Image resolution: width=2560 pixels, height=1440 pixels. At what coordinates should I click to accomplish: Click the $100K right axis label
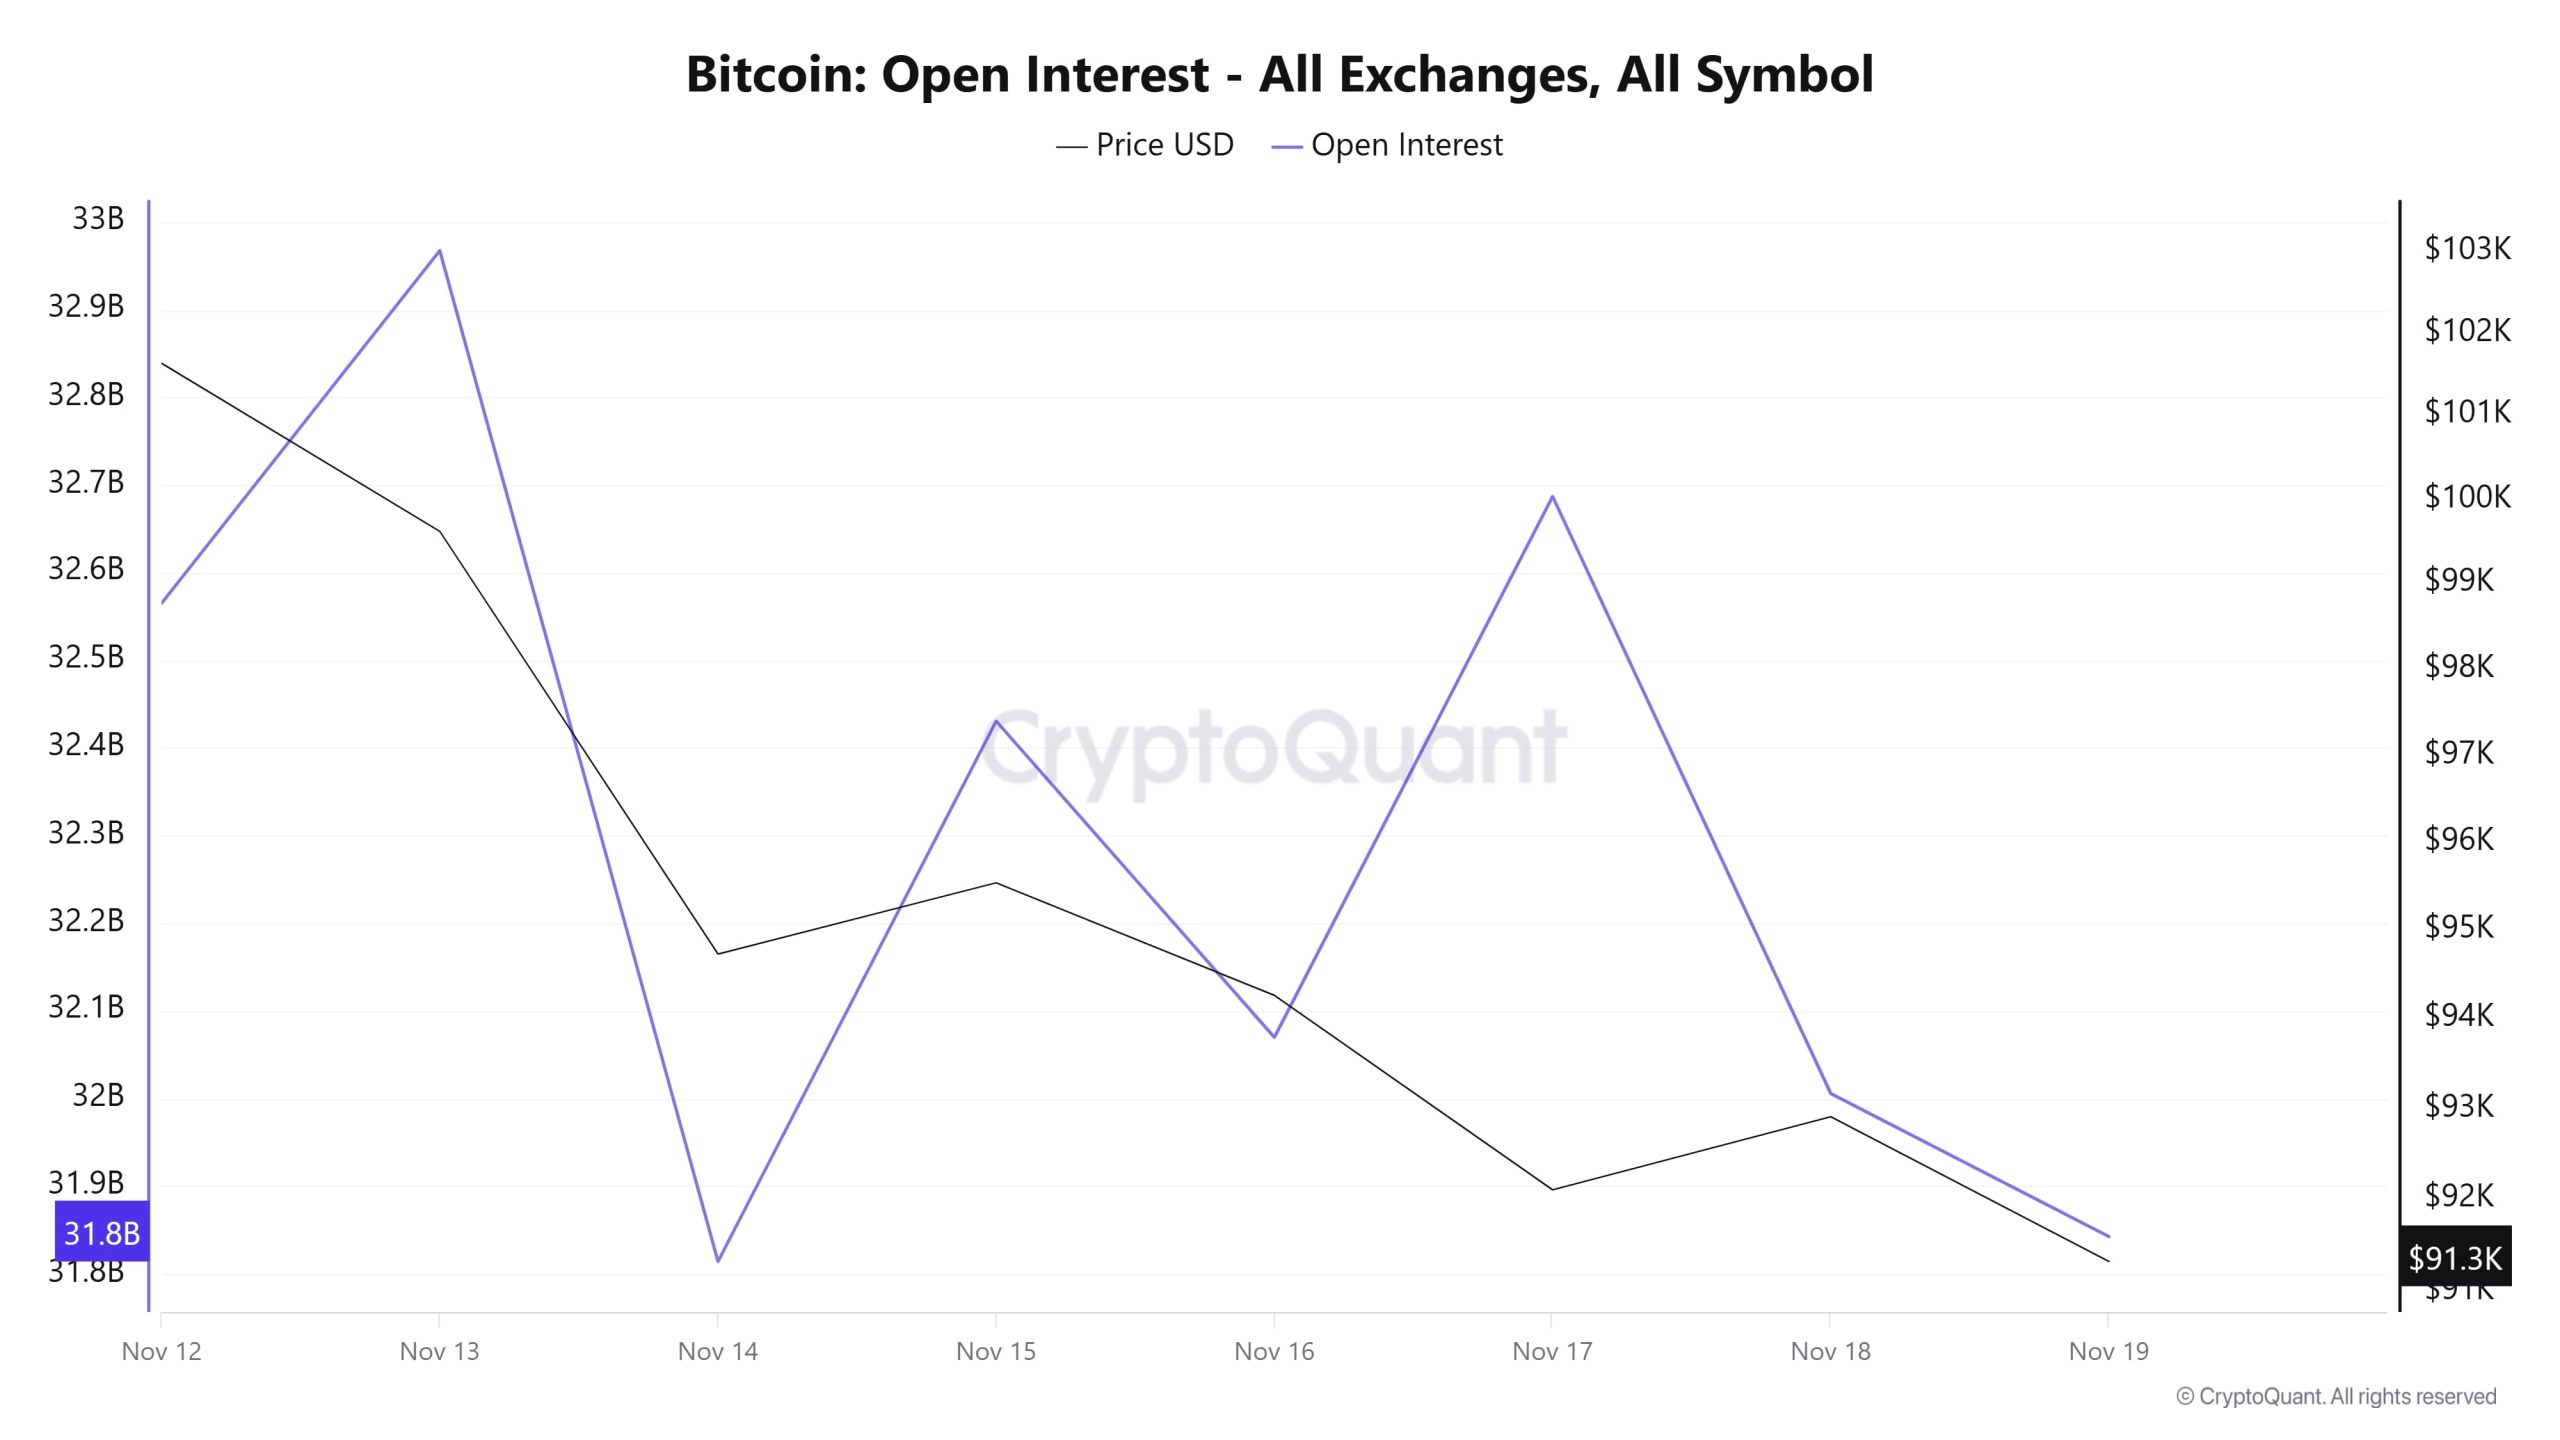(x=2467, y=496)
